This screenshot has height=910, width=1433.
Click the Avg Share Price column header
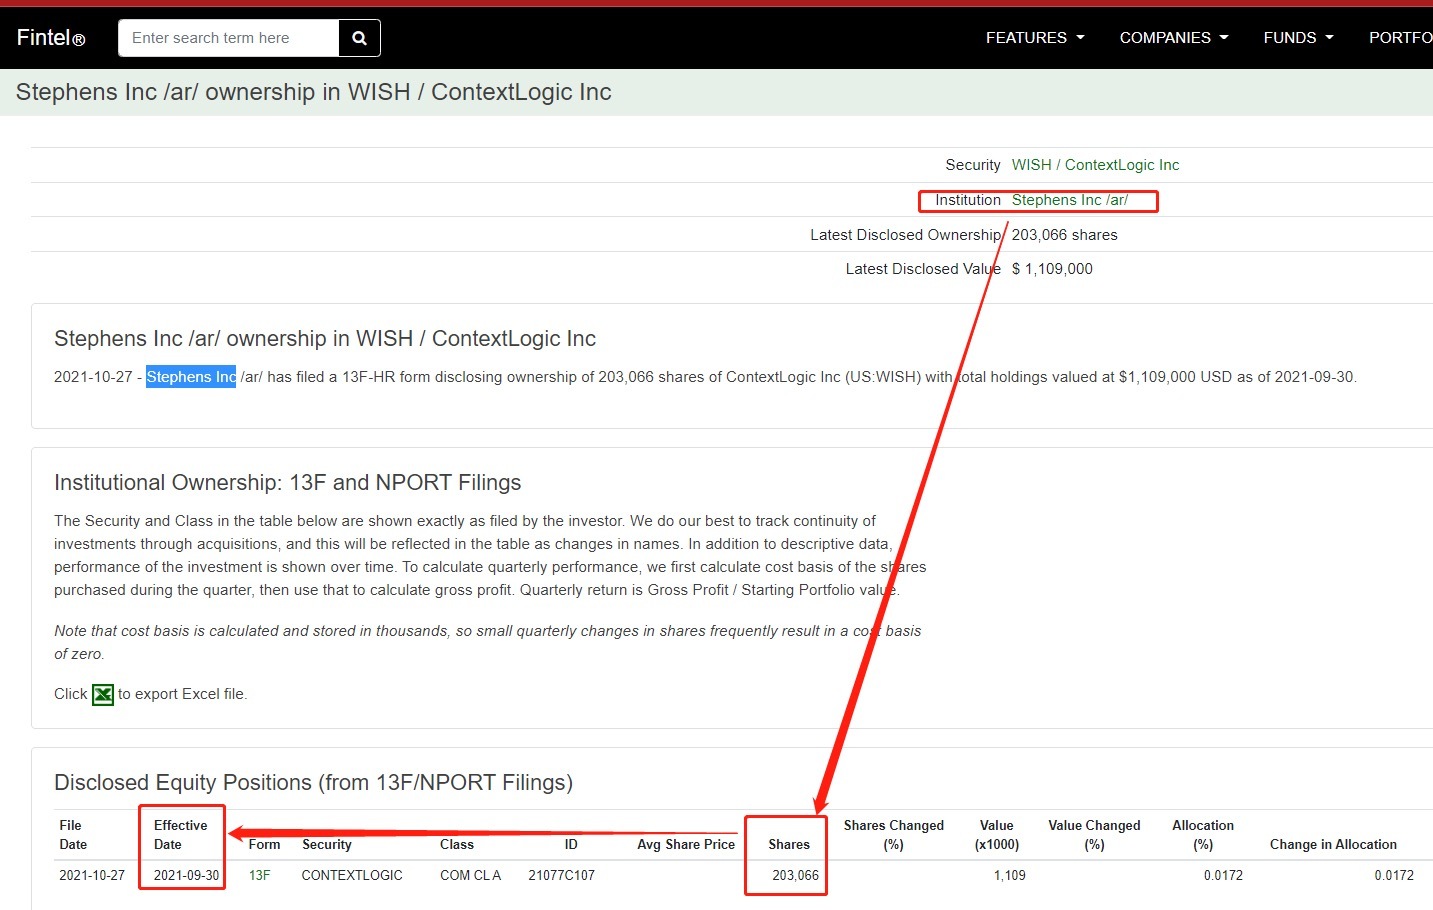686,844
